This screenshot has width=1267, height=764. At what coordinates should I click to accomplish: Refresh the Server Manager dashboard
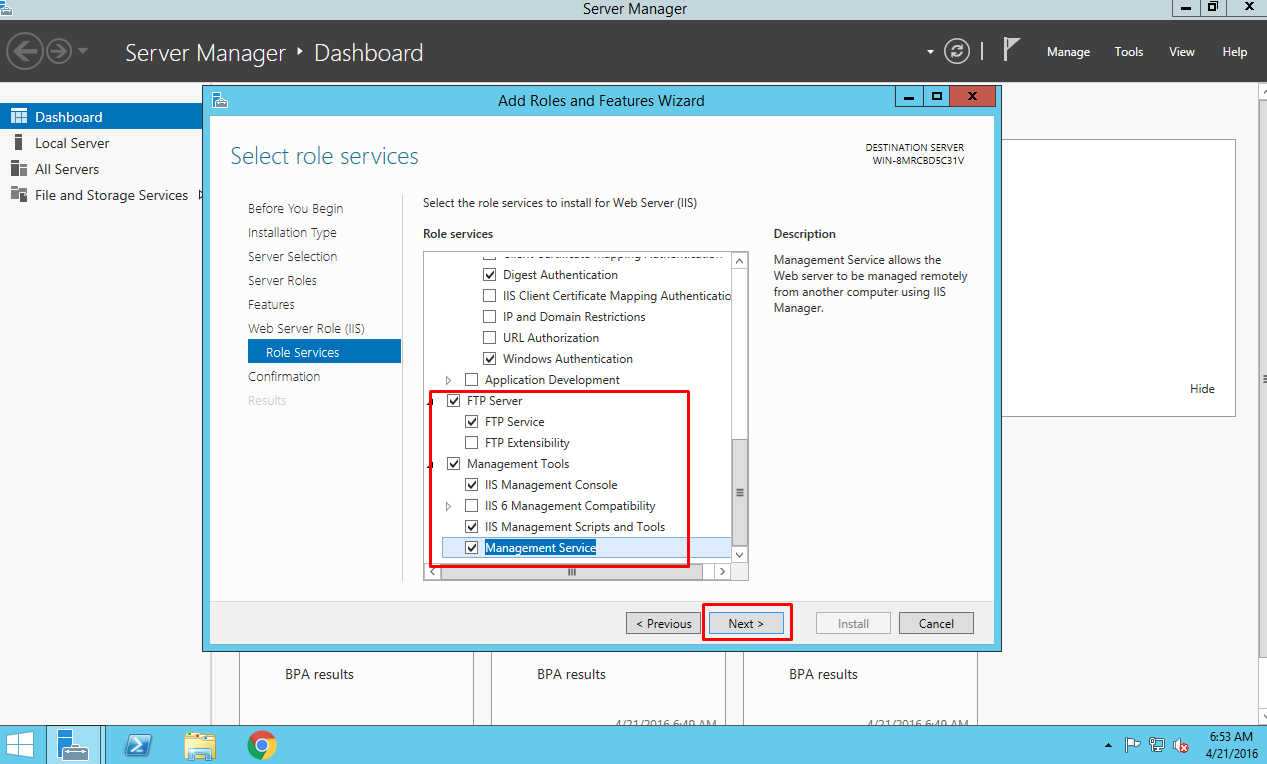(957, 52)
